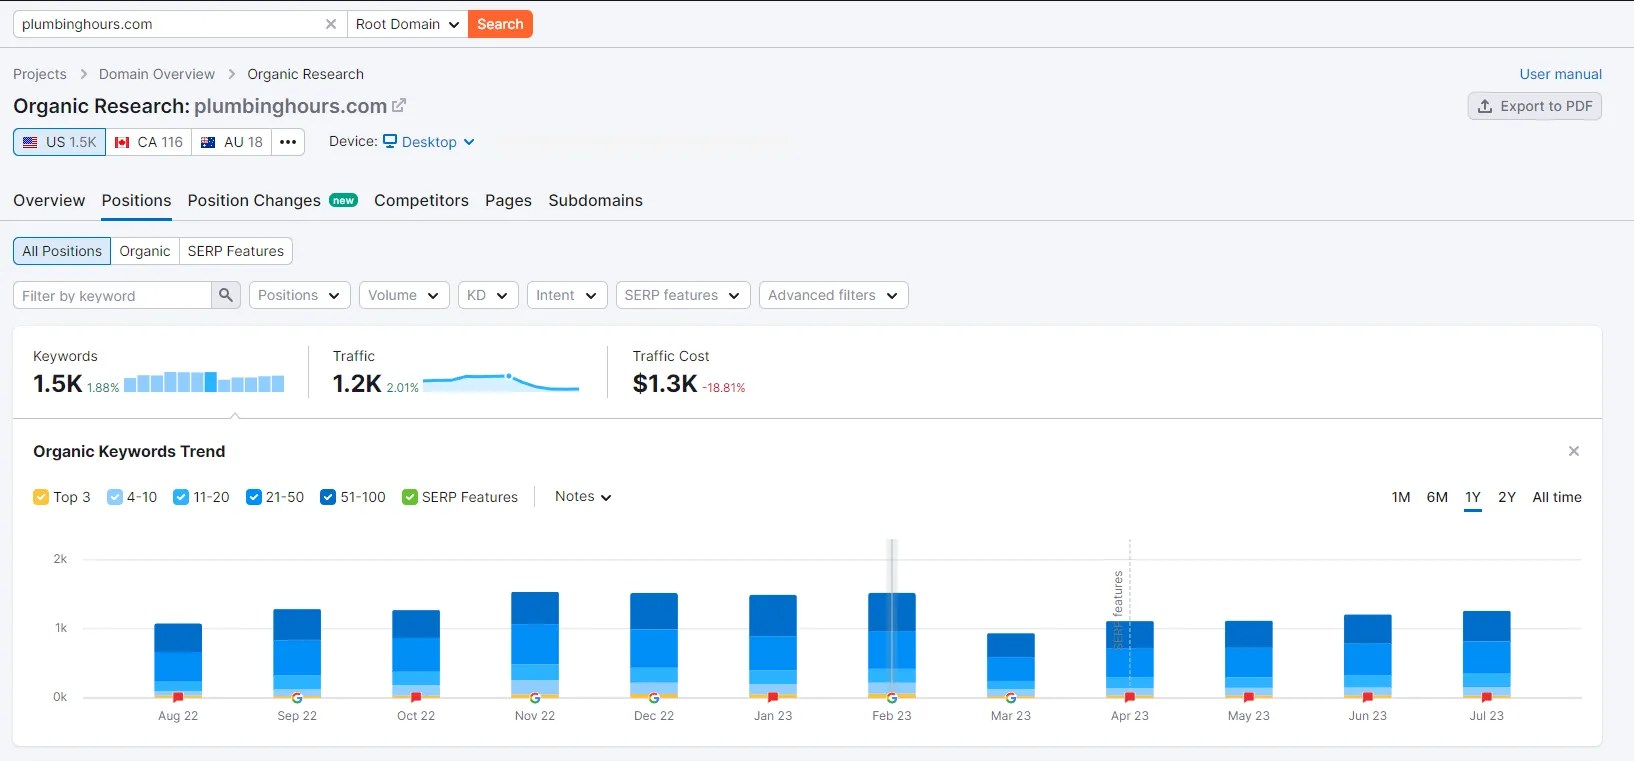This screenshot has width=1634, height=761.
Task: Expand the Advanced filters dropdown
Action: [834, 295]
